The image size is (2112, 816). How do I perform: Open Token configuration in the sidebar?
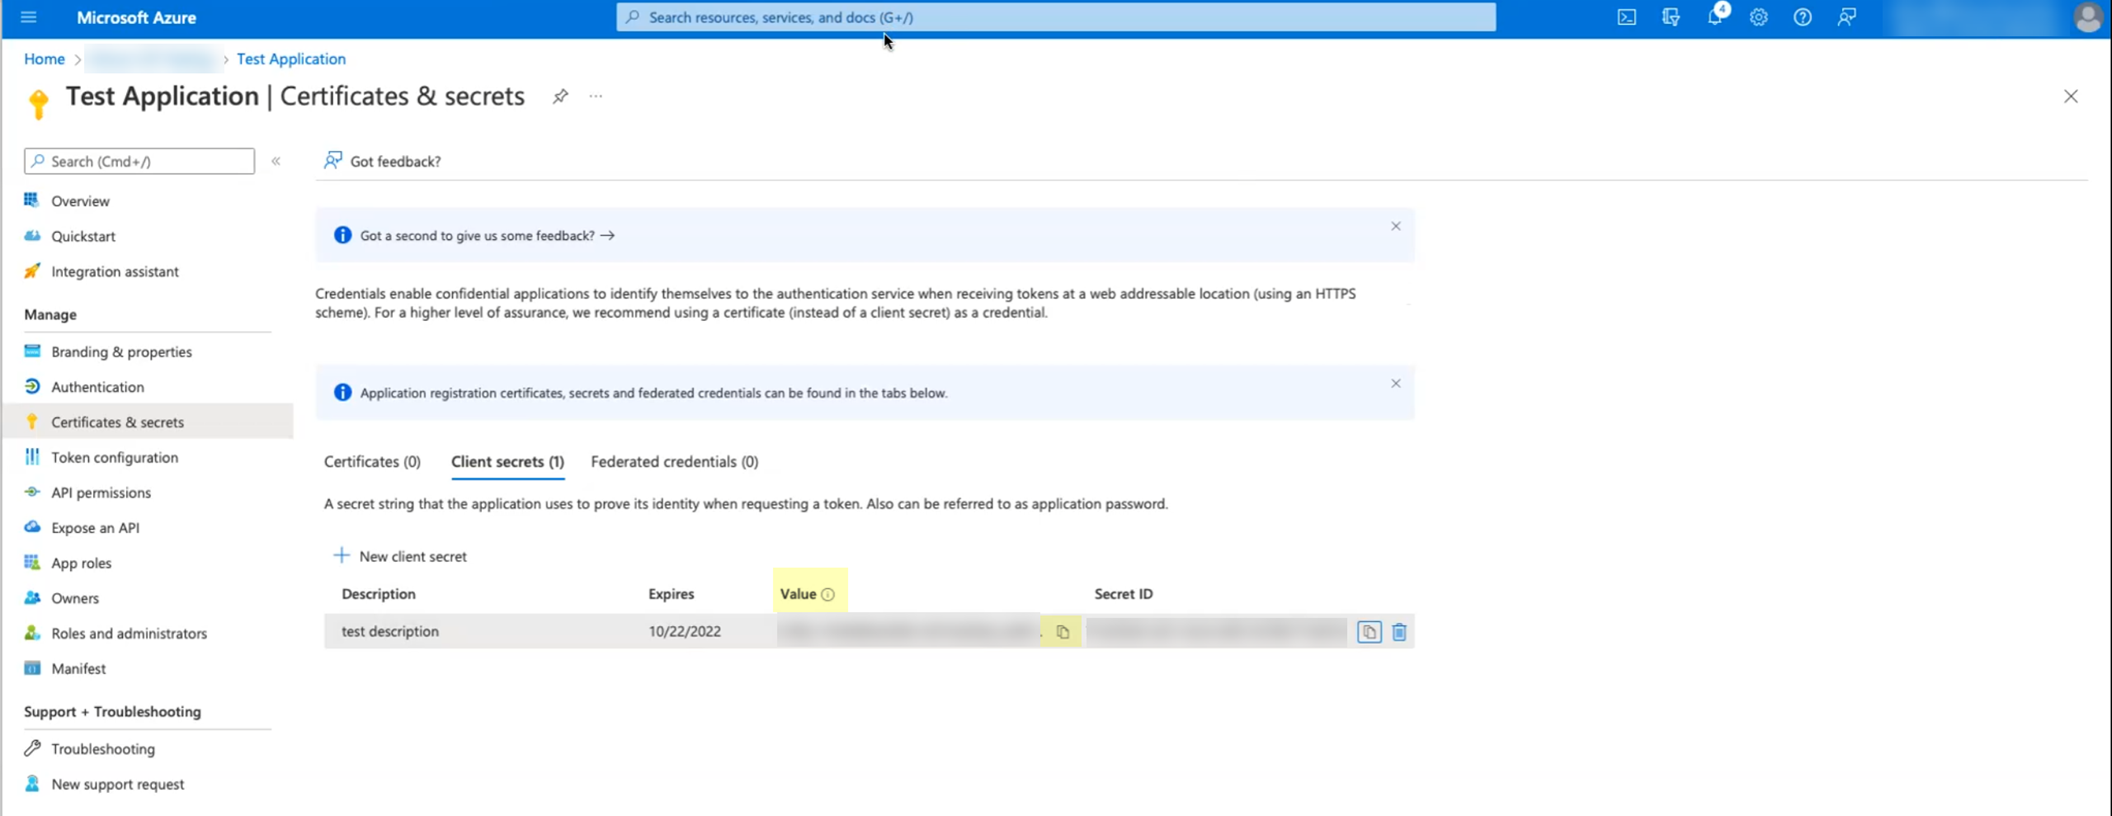[114, 457]
